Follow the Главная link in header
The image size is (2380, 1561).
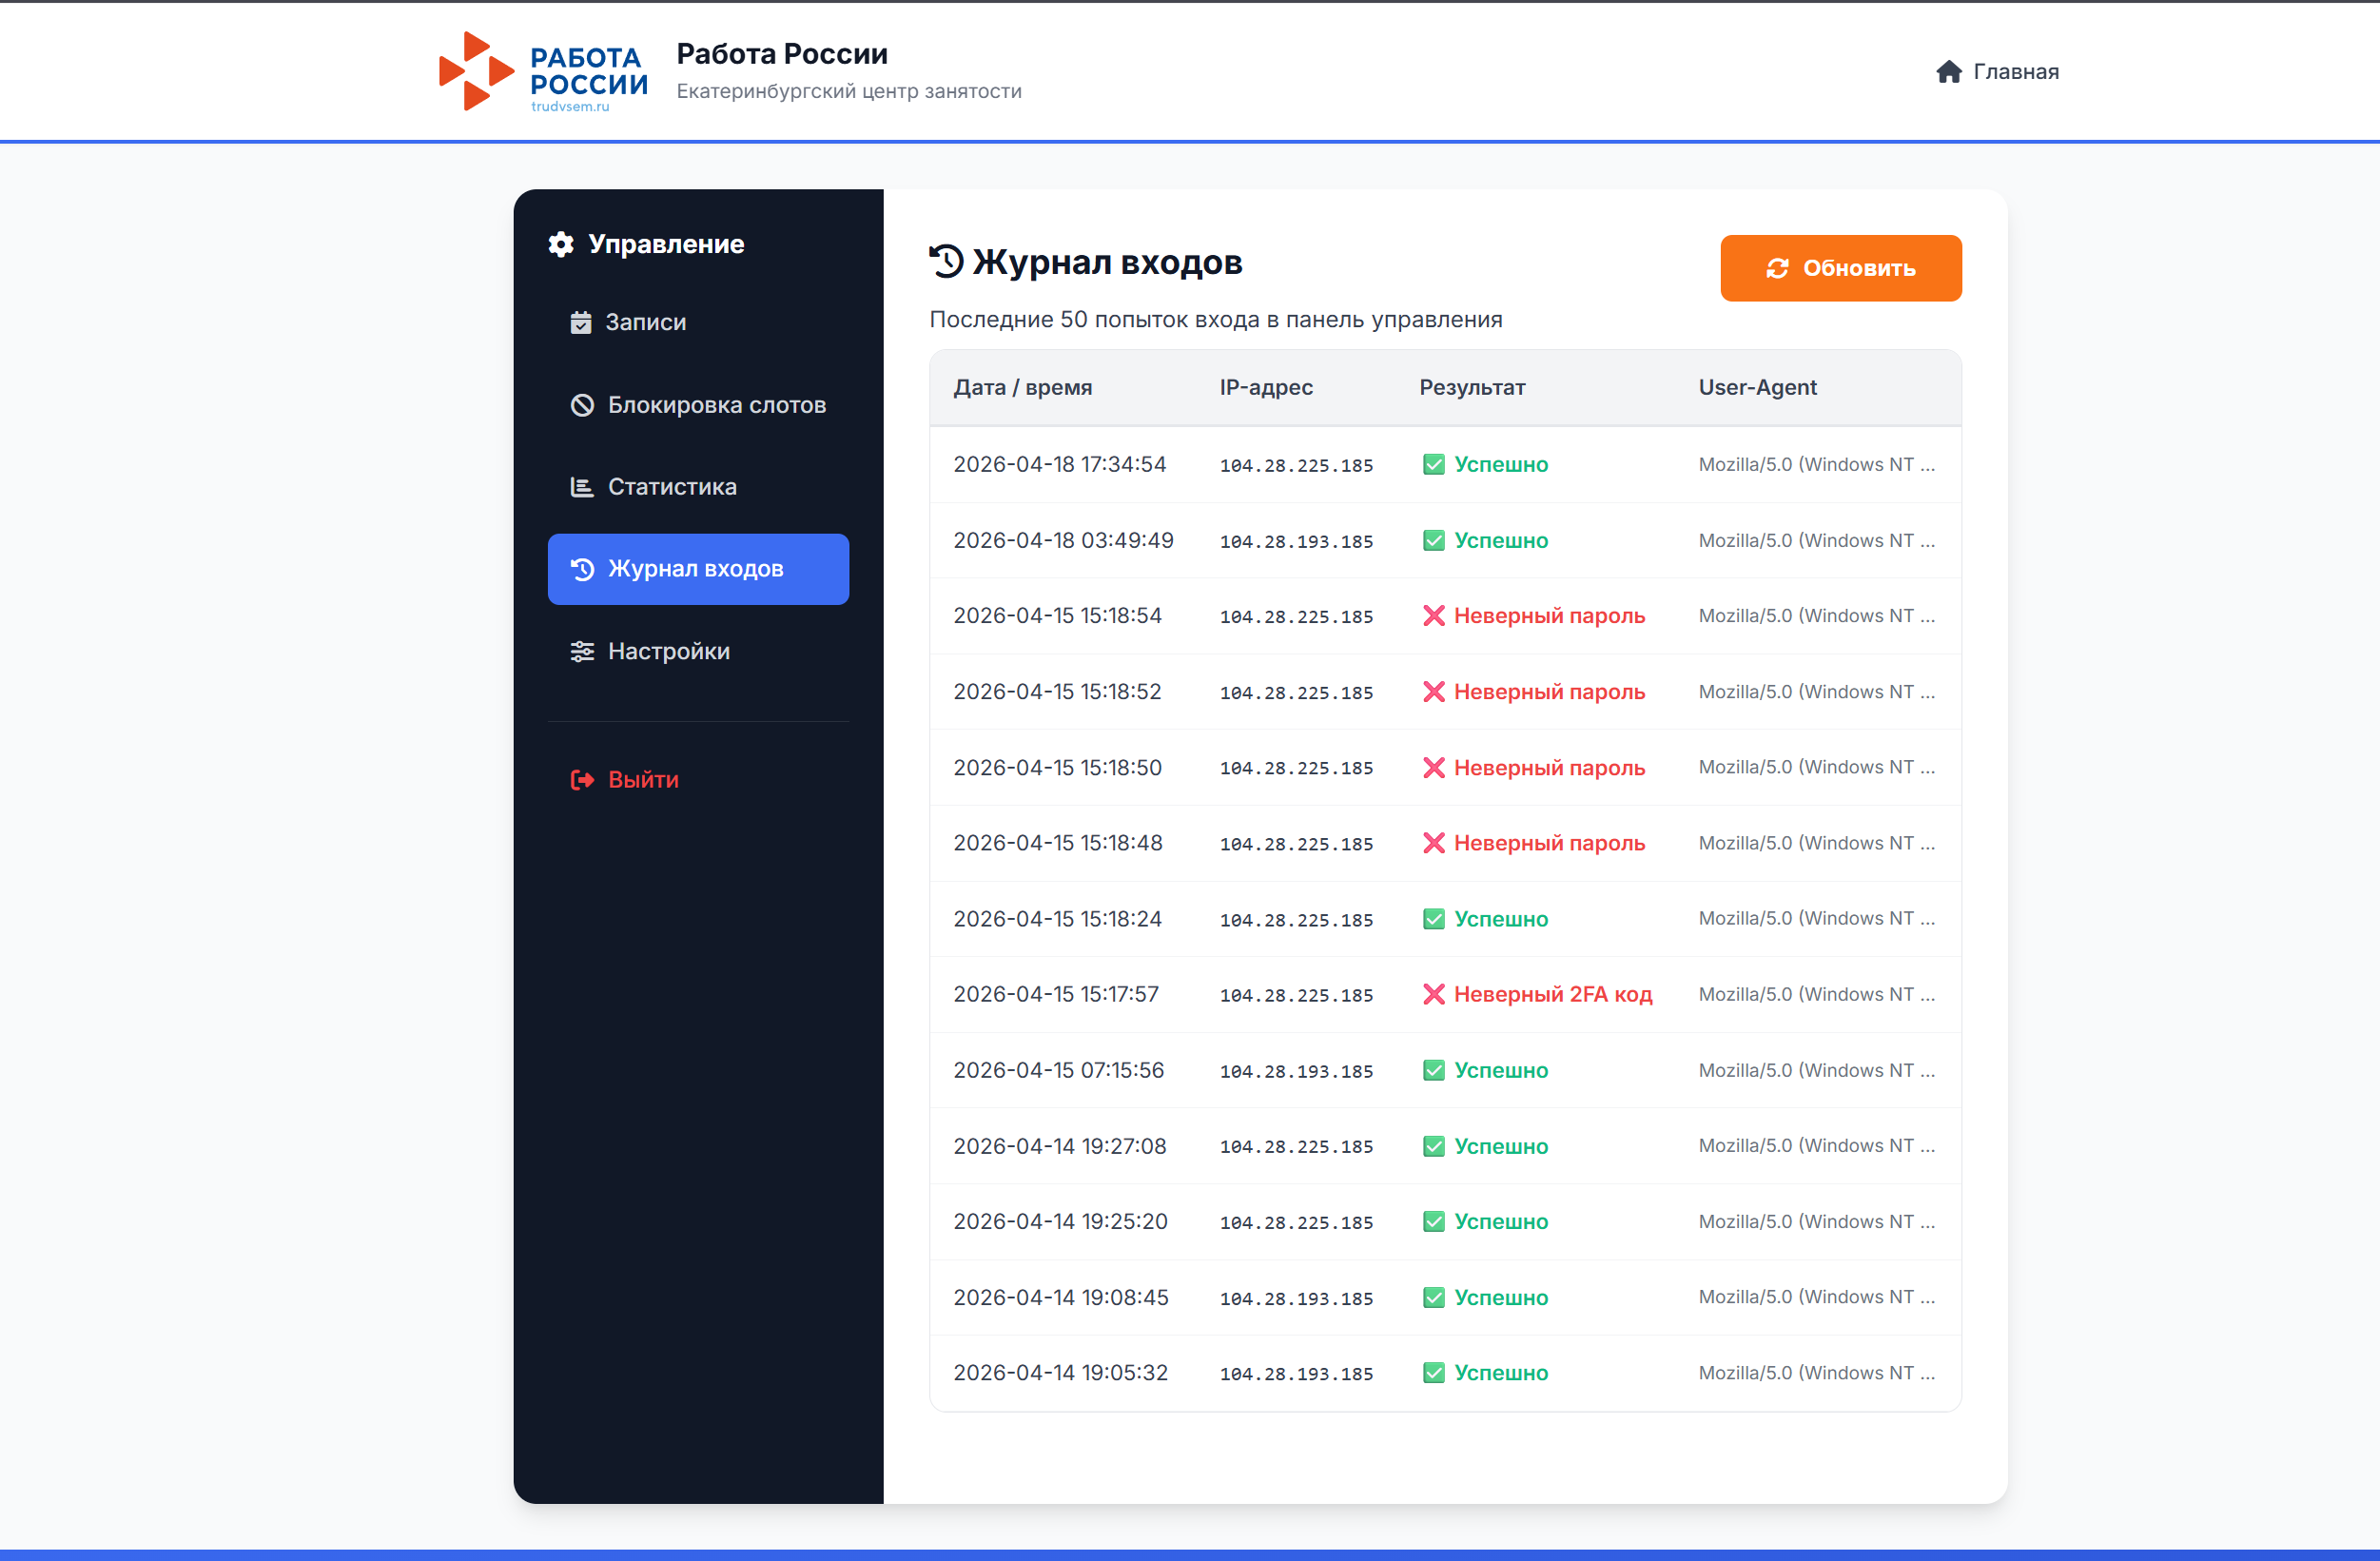[x=2015, y=72]
